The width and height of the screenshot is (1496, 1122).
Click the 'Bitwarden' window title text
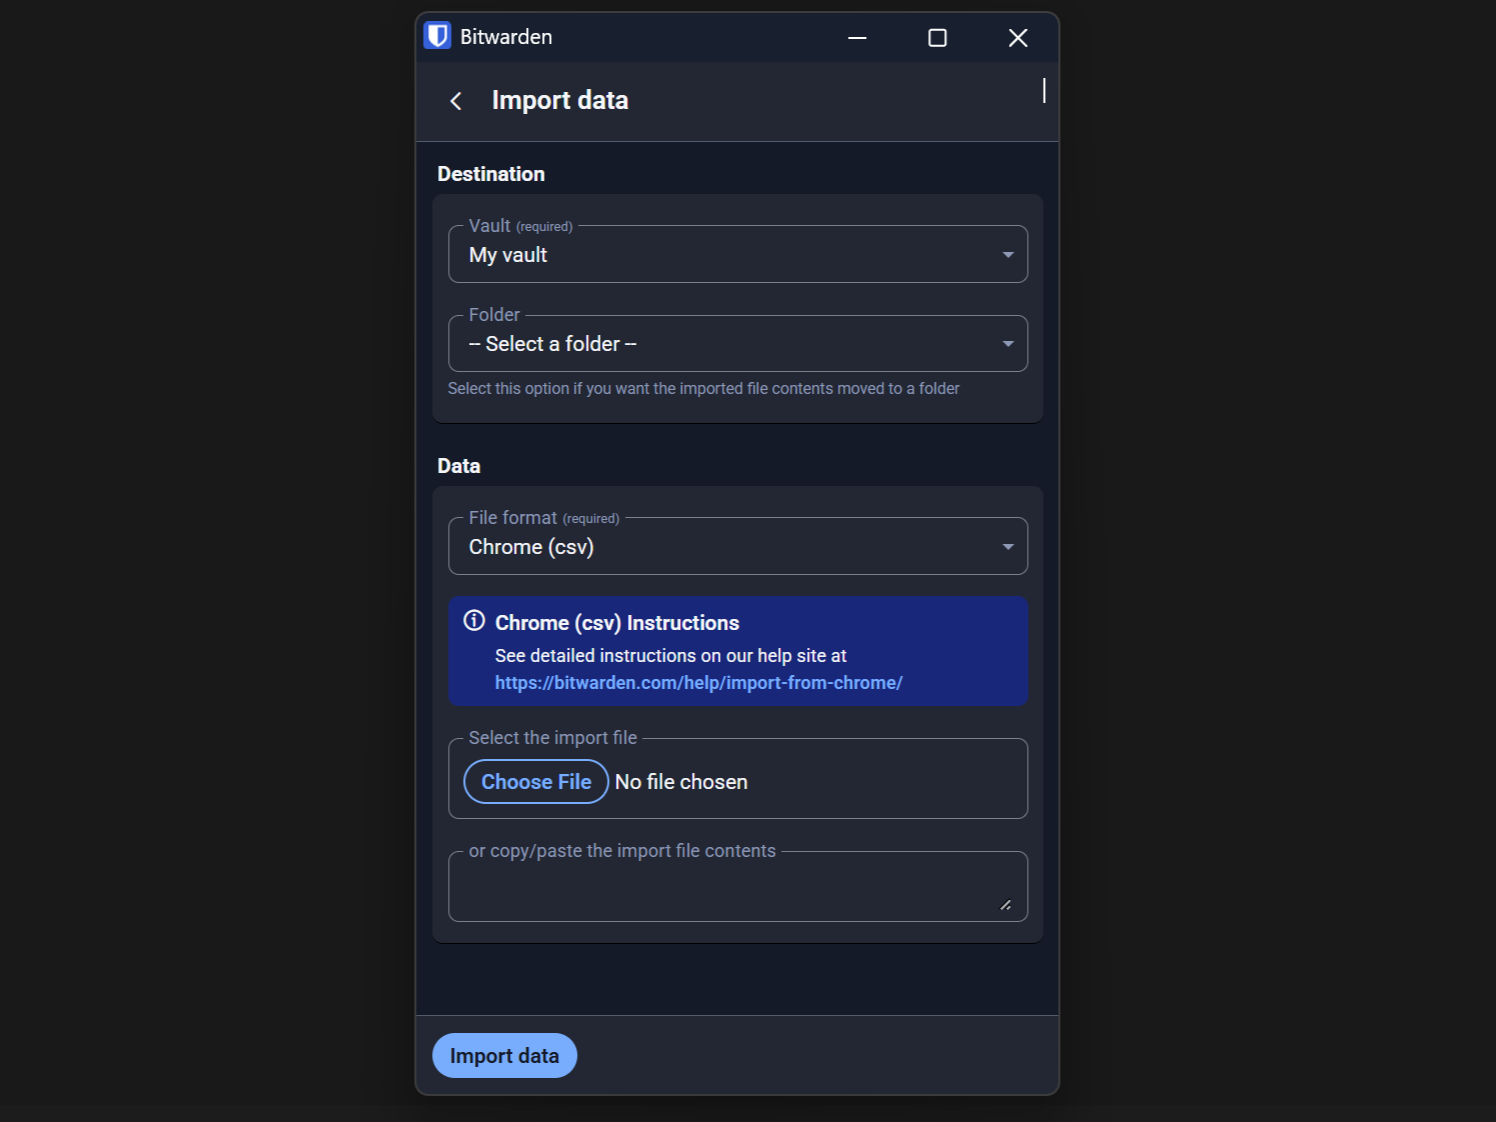pyautogui.click(x=506, y=37)
